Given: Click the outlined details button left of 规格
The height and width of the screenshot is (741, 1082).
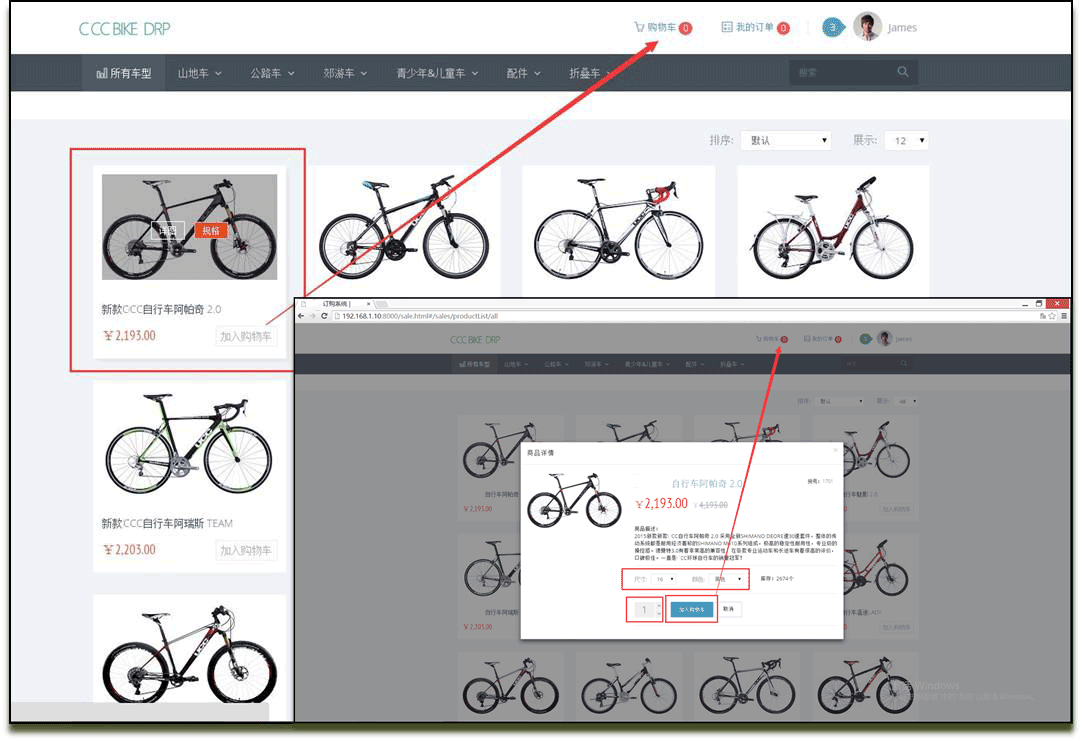Looking at the screenshot, I should tap(168, 230).
